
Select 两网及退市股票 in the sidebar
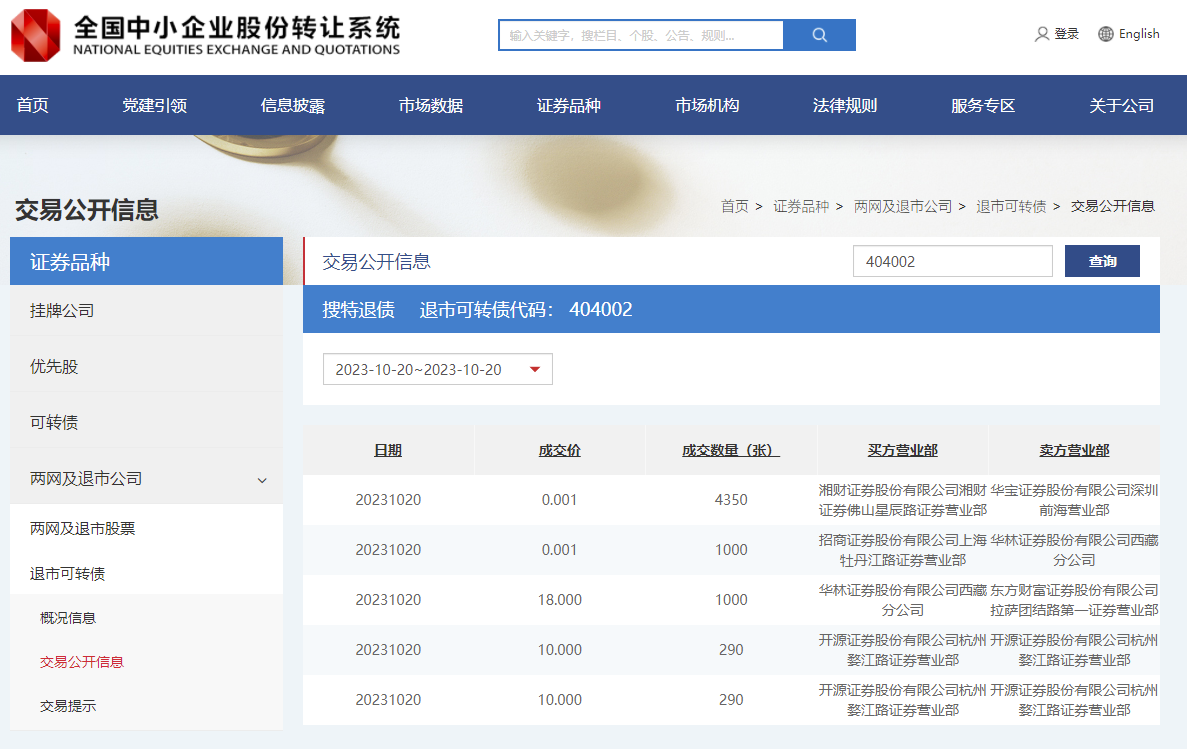tap(82, 529)
